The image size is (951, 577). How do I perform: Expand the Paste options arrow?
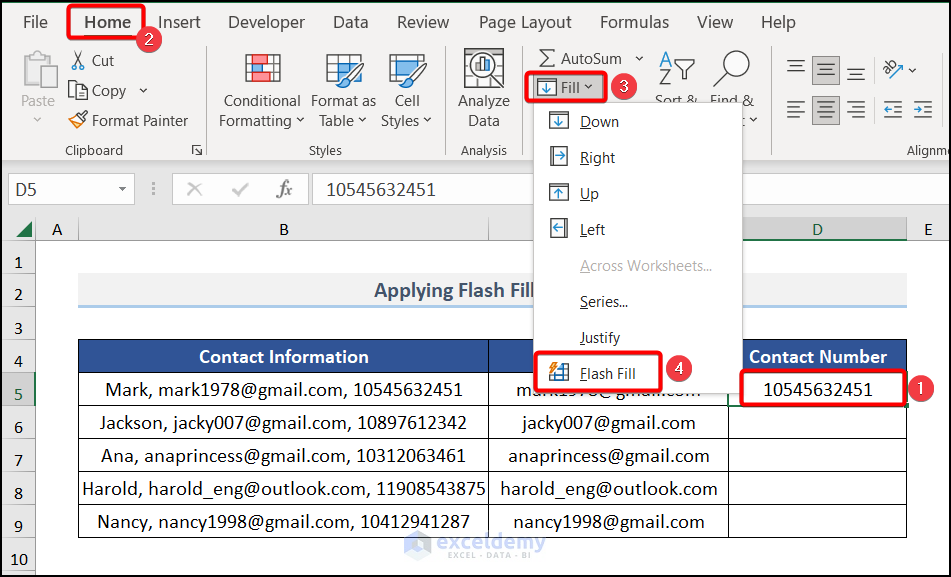click(x=38, y=120)
